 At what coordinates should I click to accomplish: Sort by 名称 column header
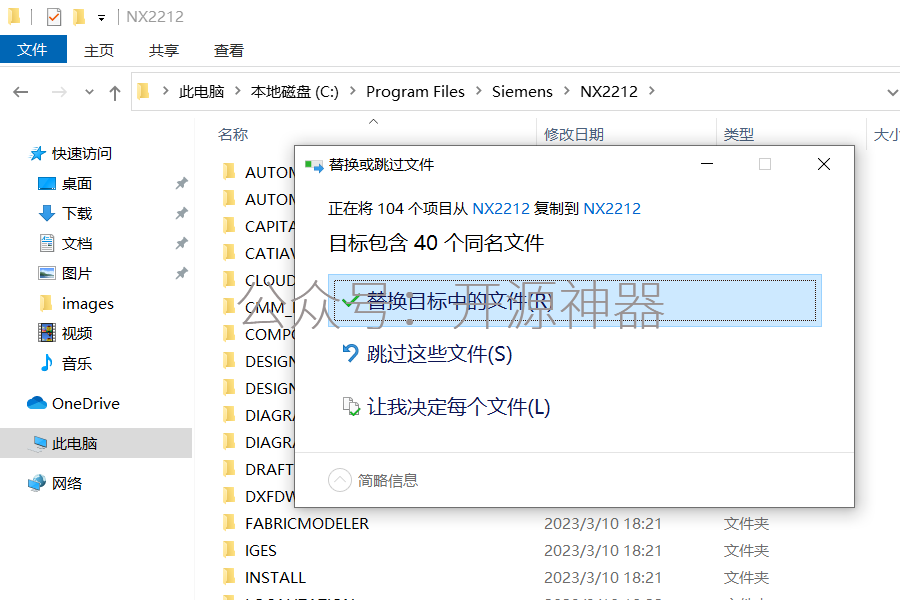point(233,134)
